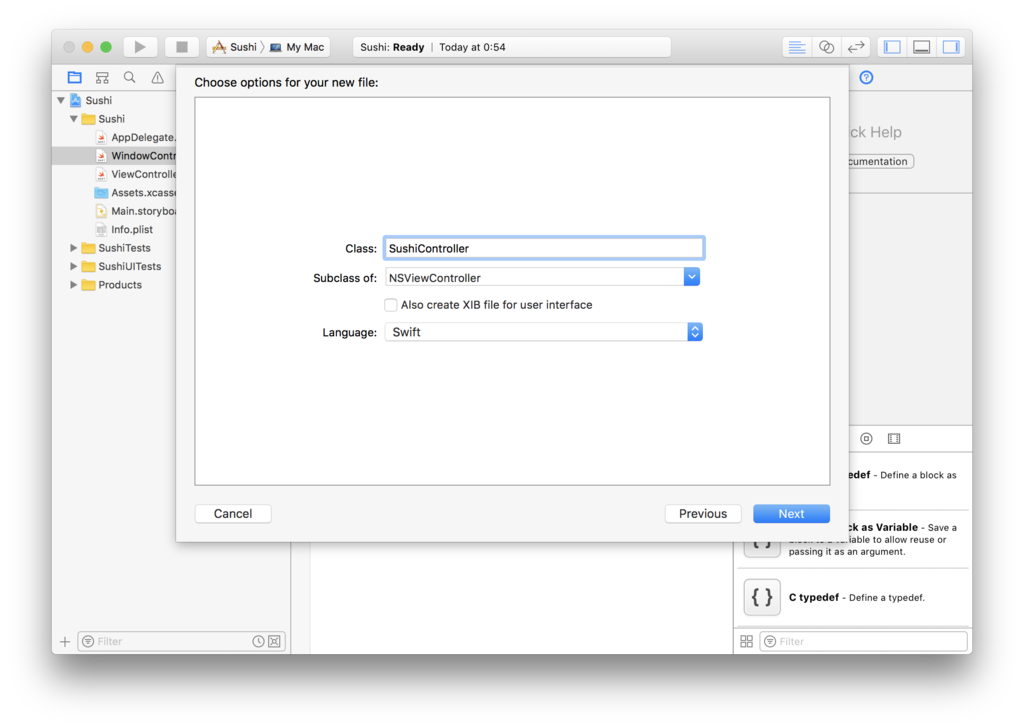Click the Cancel button
Viewport: 1024px width, 728px height.
tap(233, 514)
